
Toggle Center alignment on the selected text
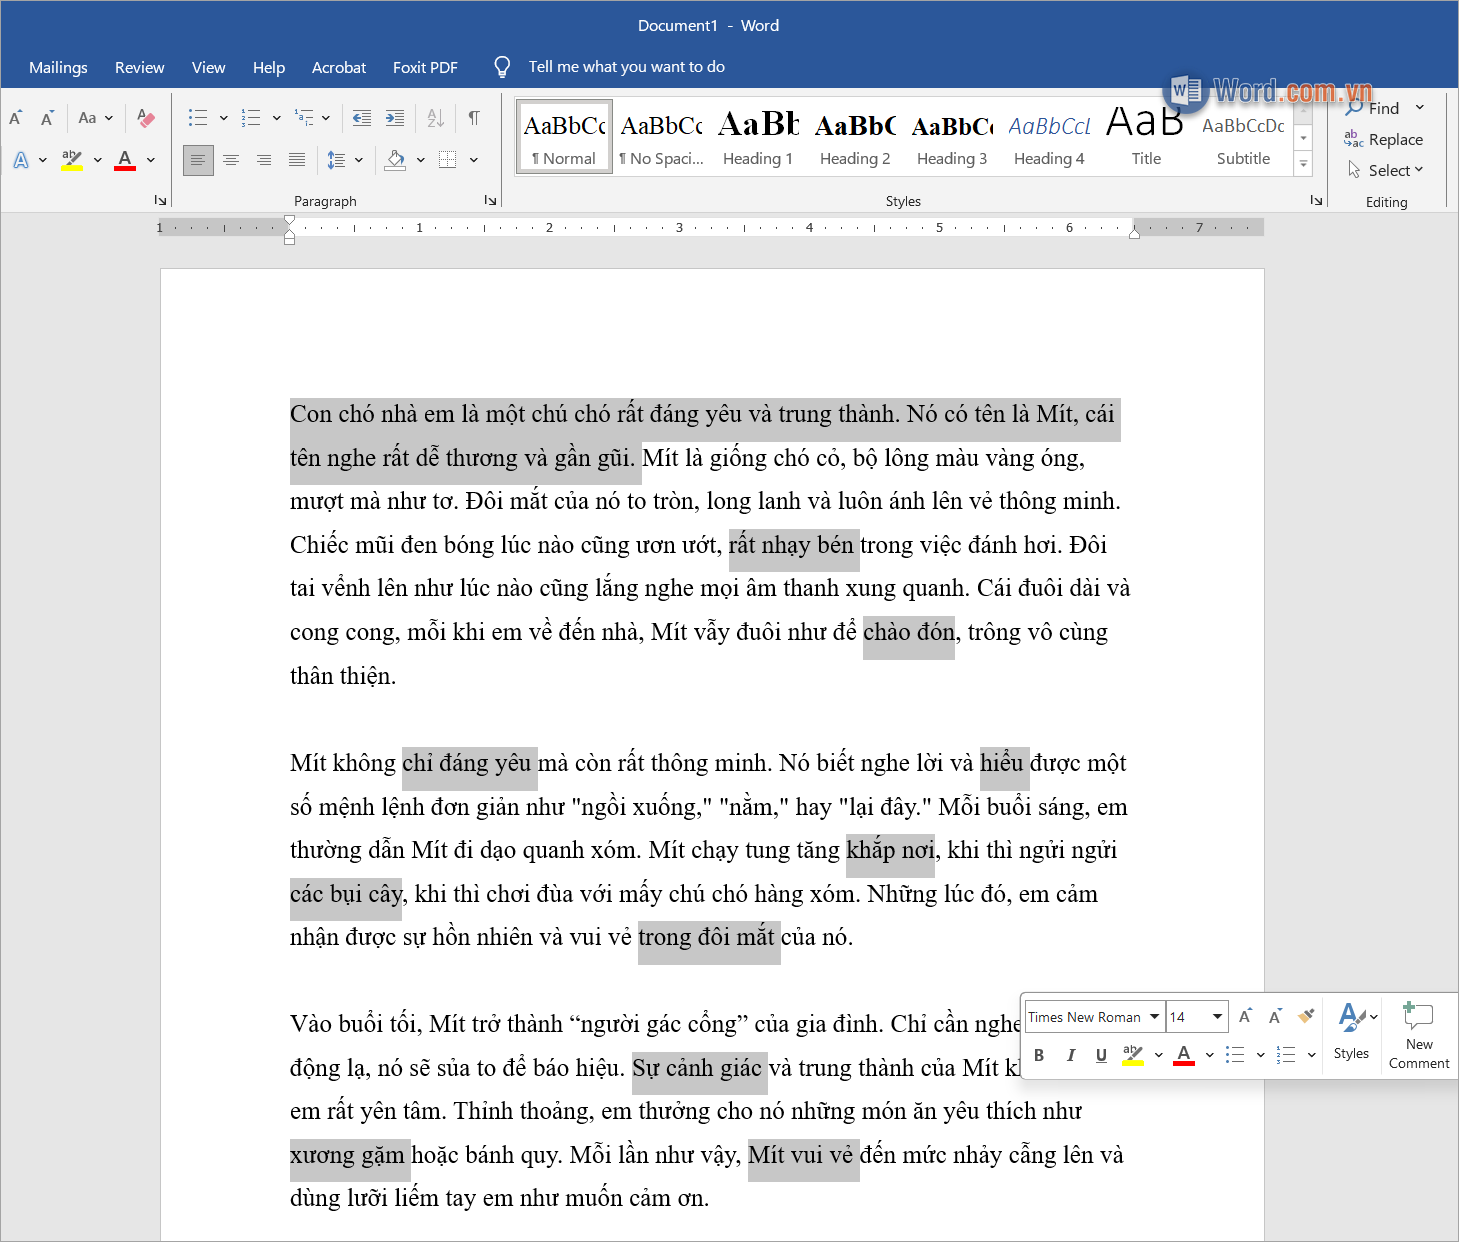point(231,159)
